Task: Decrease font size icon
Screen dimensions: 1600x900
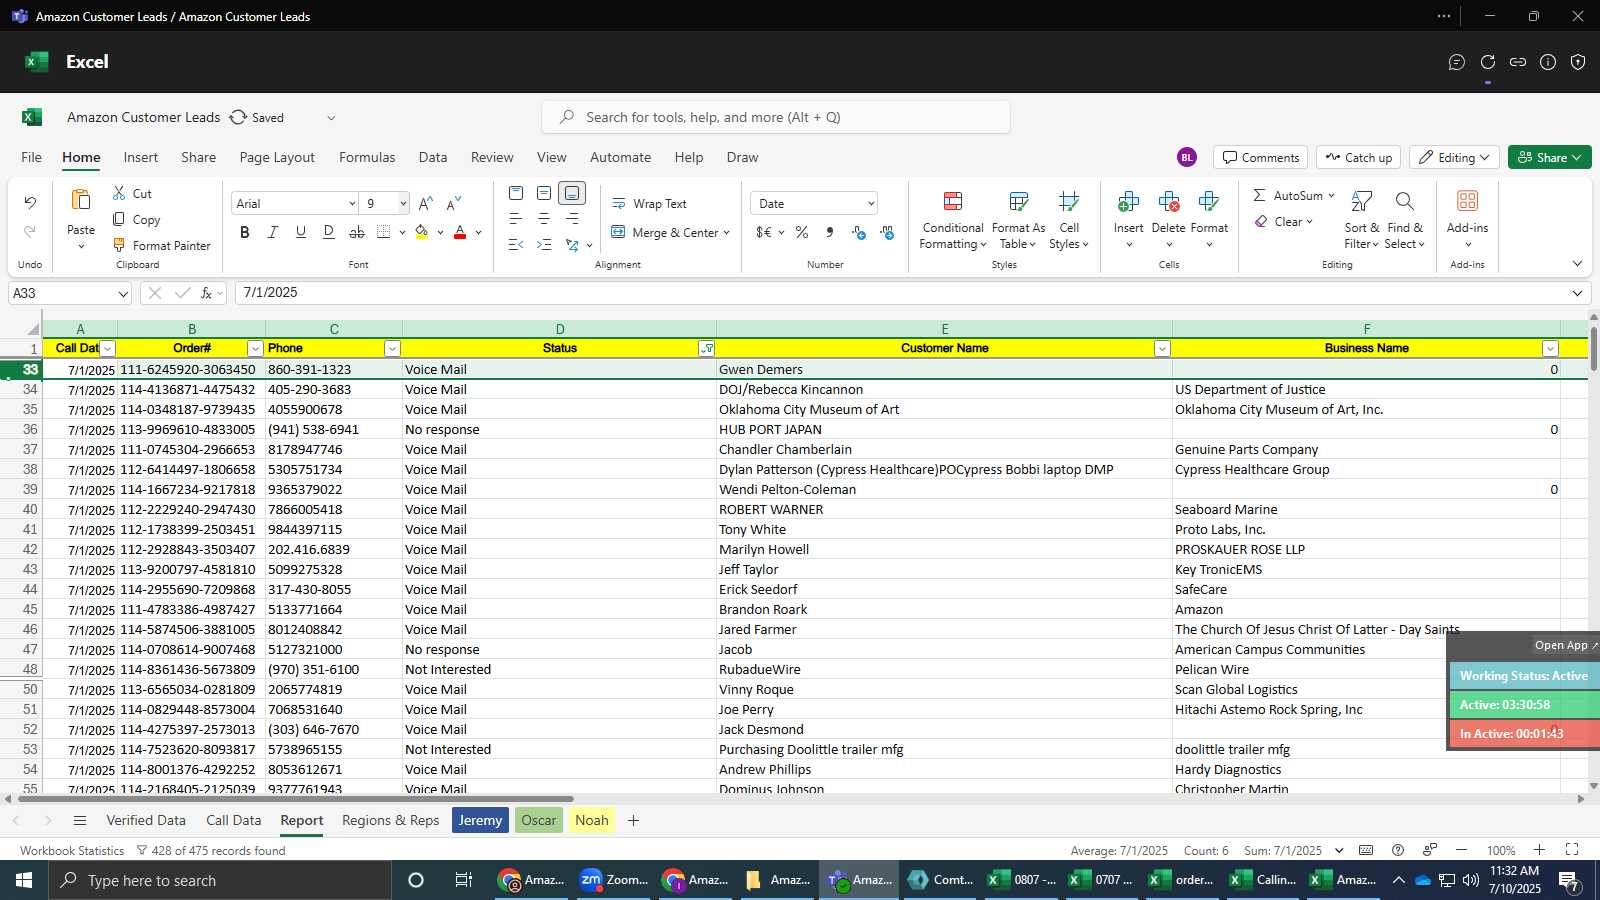Action: point(454,203)
